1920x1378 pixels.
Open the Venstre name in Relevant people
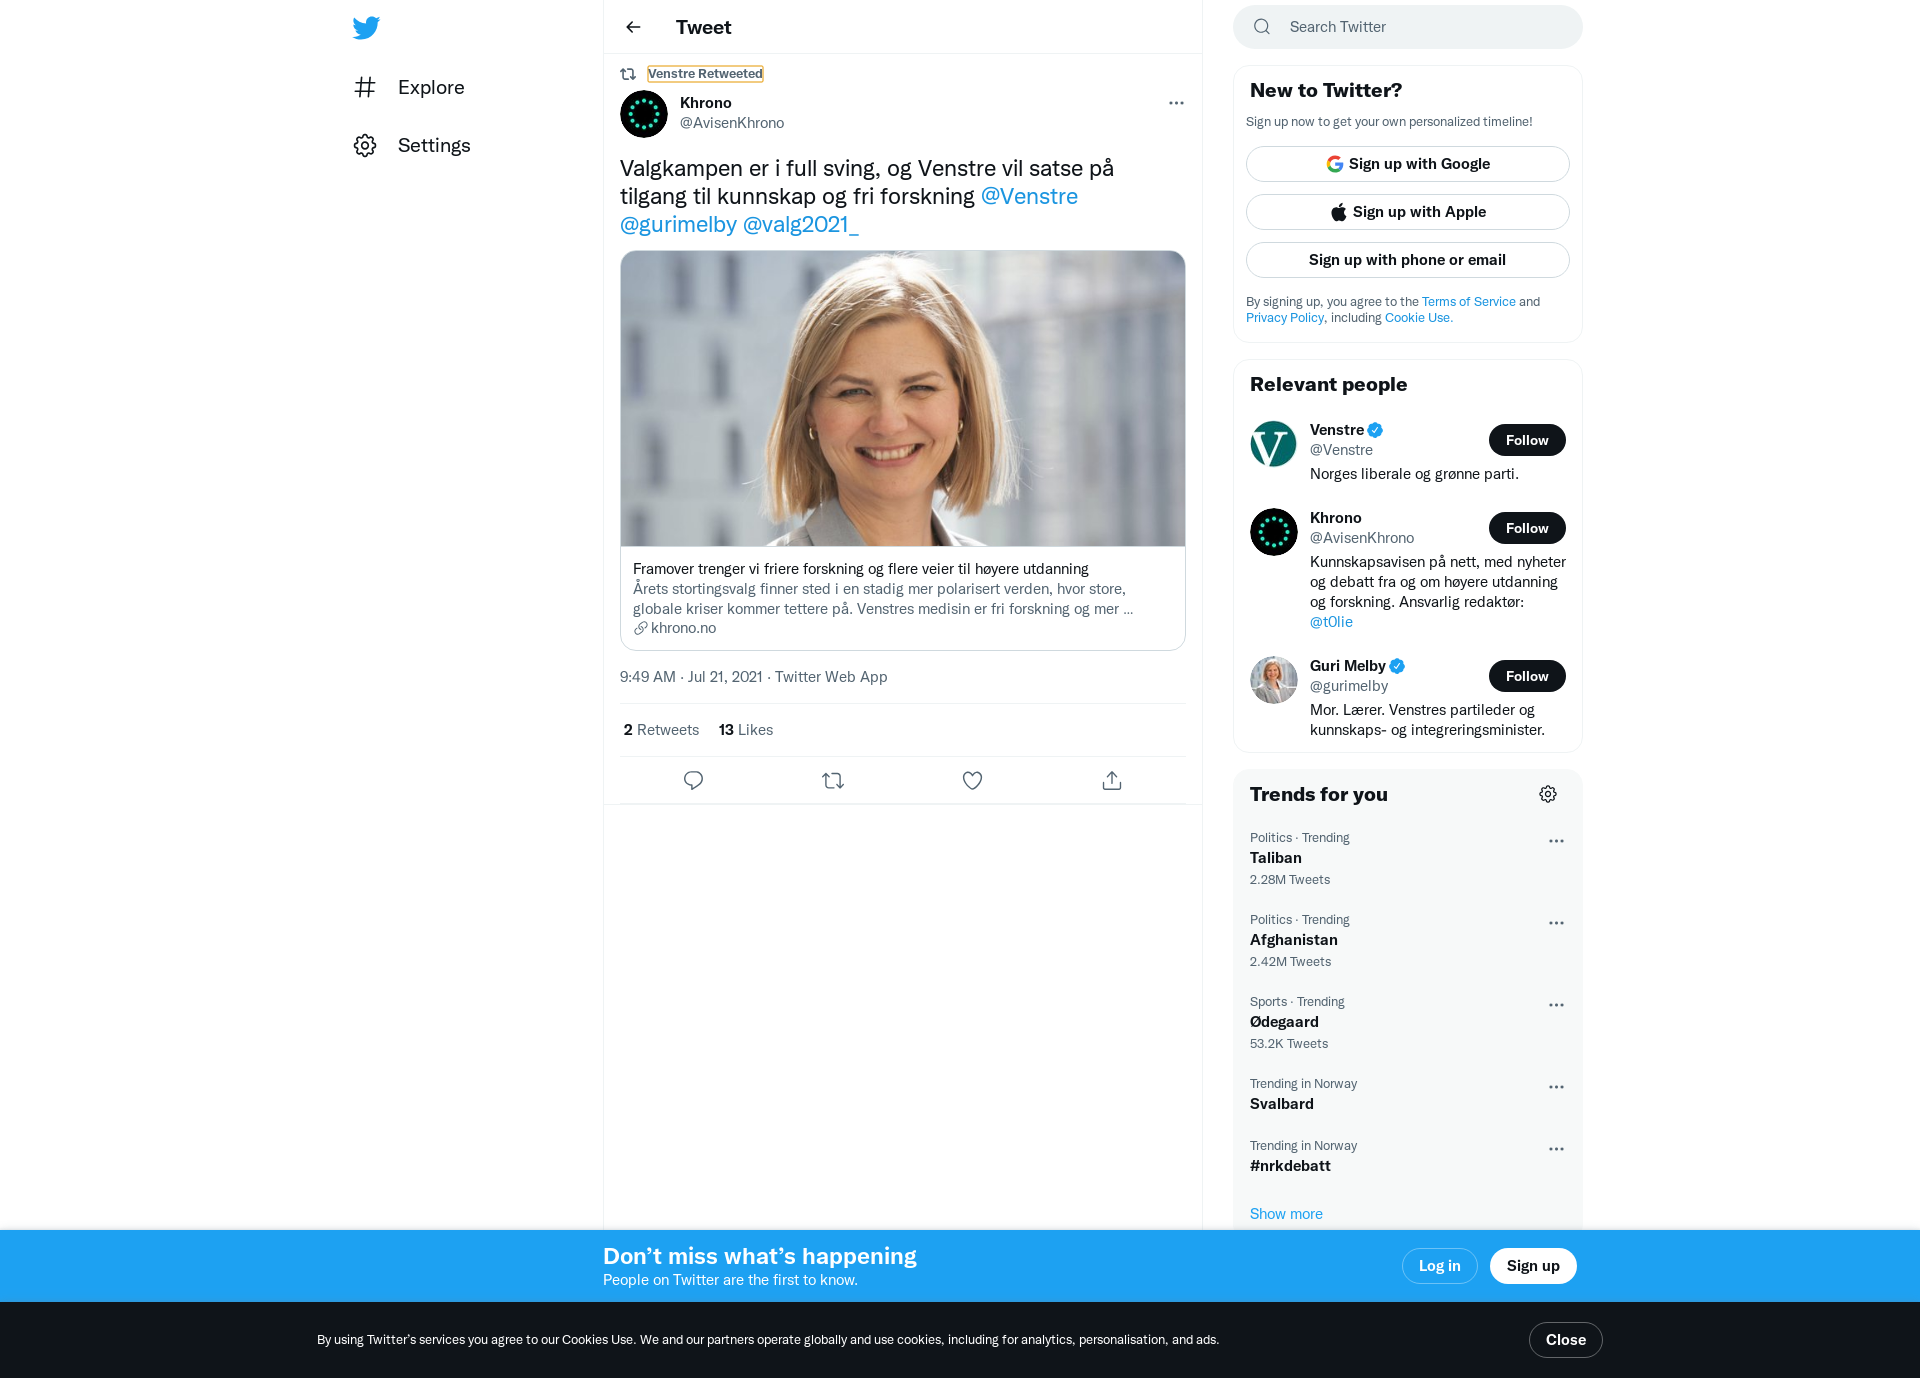1337,430
